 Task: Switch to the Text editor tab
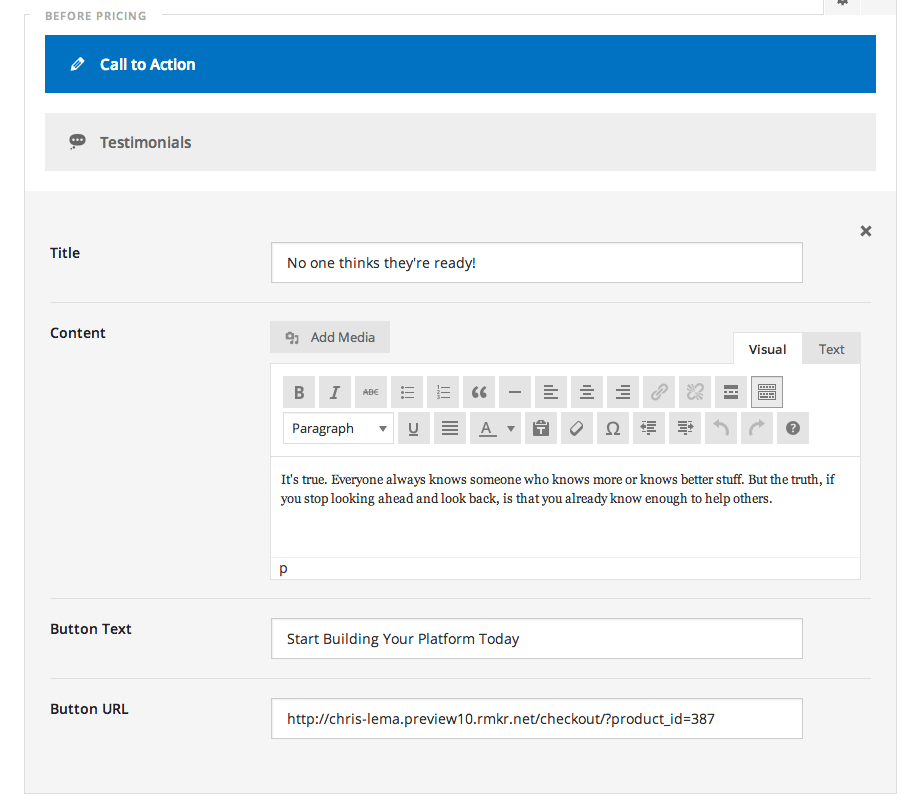pyautogui.click(x=830, y=348)
